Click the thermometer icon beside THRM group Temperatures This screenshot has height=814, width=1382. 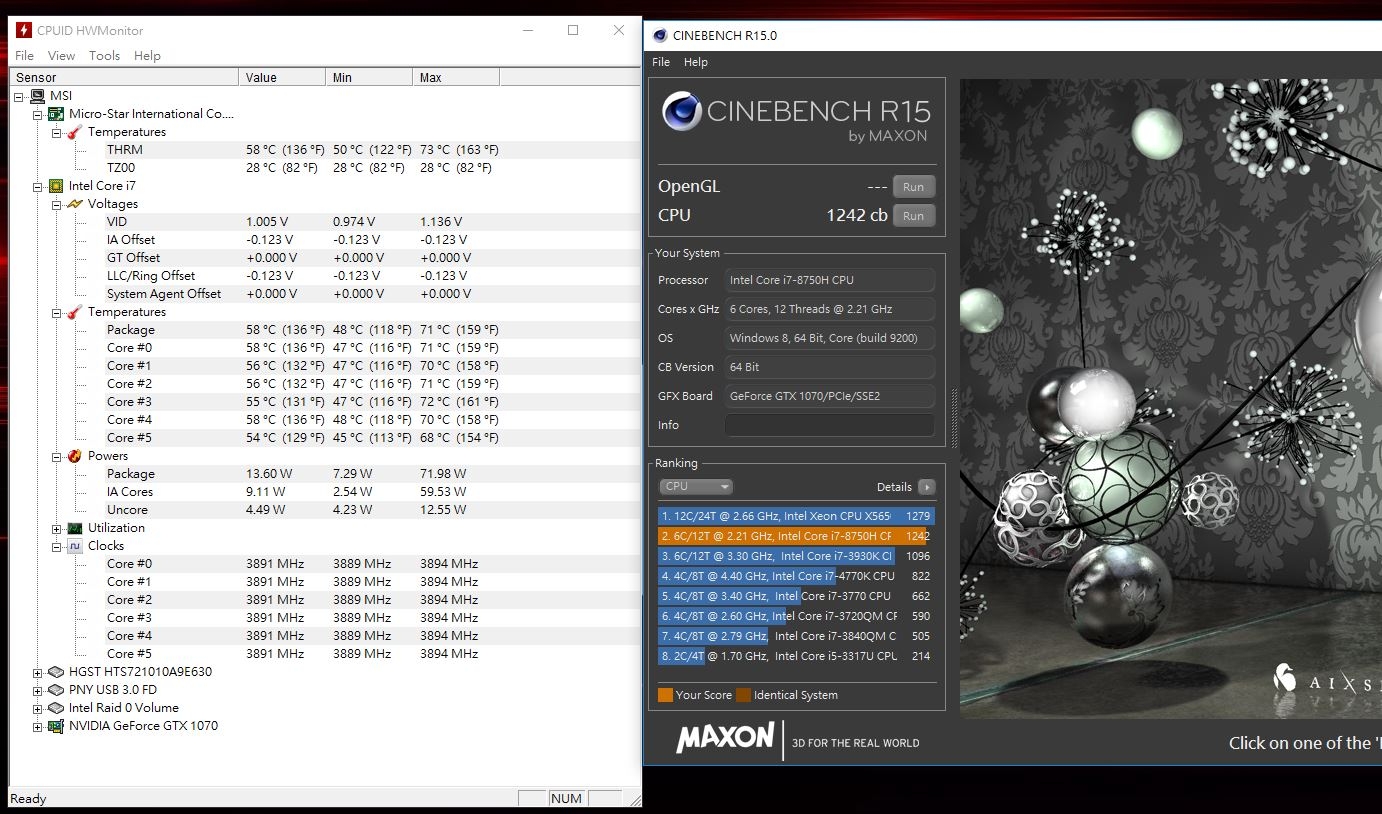pos(75,132)
